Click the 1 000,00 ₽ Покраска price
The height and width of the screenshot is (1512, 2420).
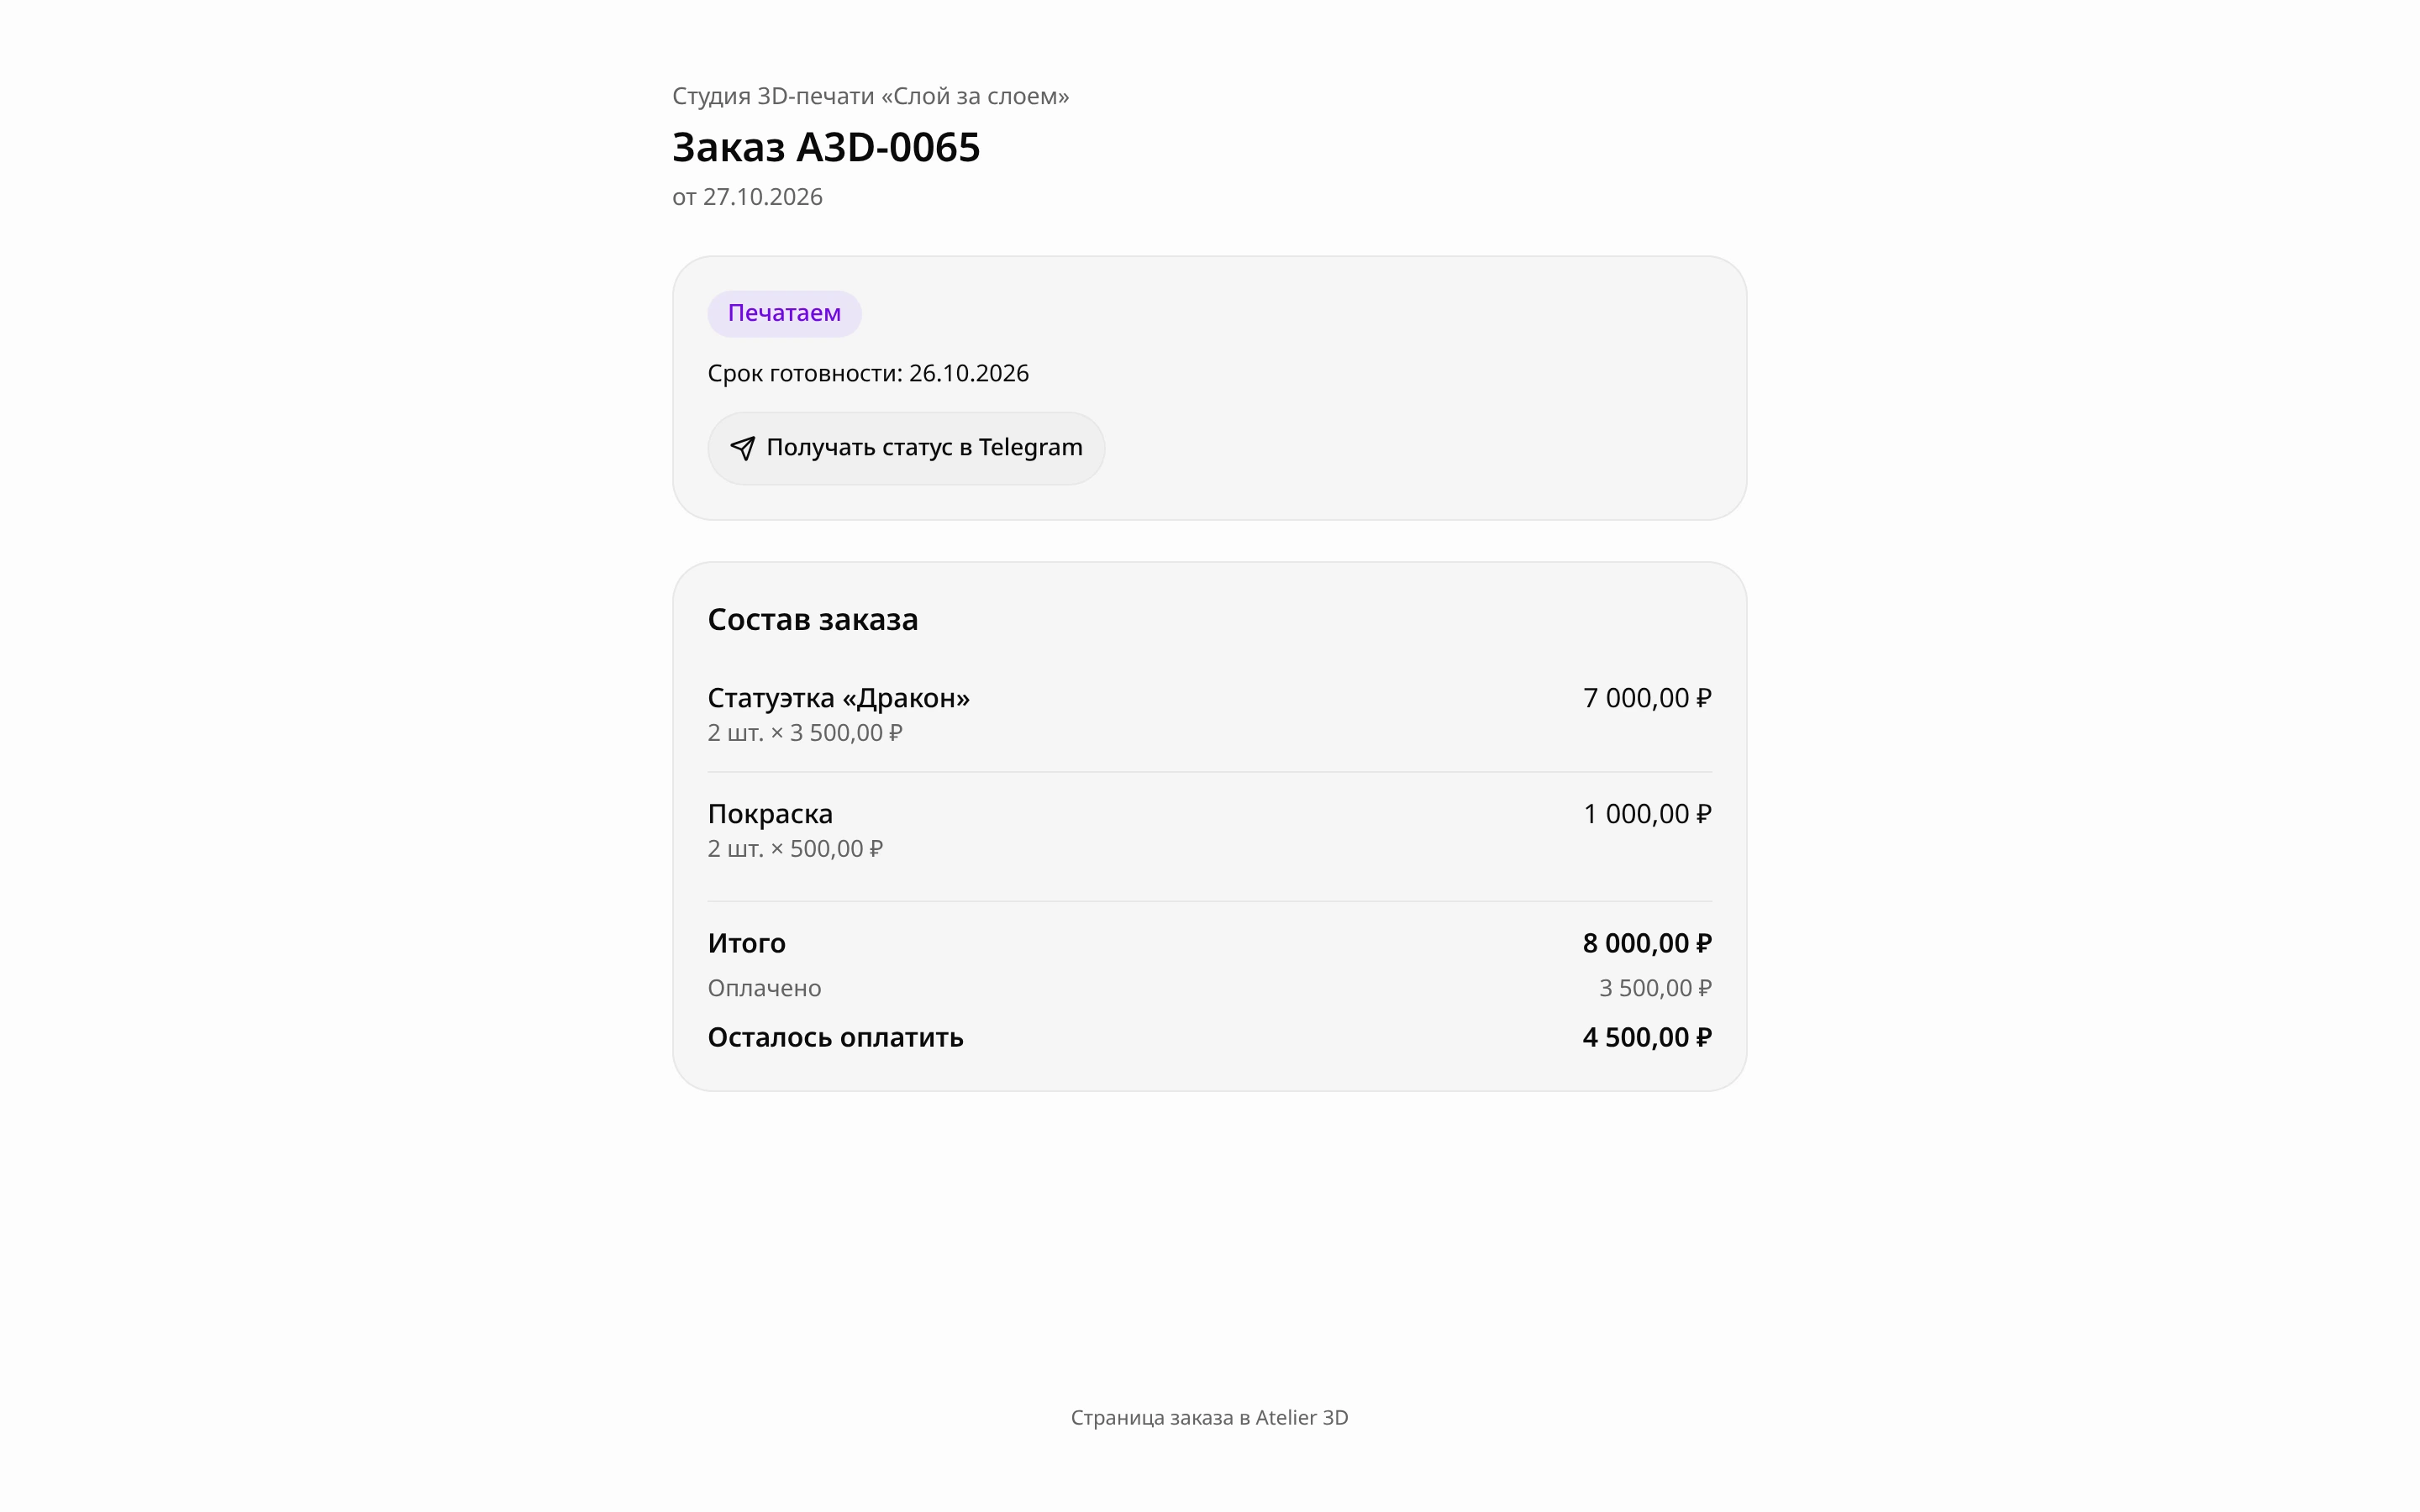pyautogui.click(x=1647, y=814)
